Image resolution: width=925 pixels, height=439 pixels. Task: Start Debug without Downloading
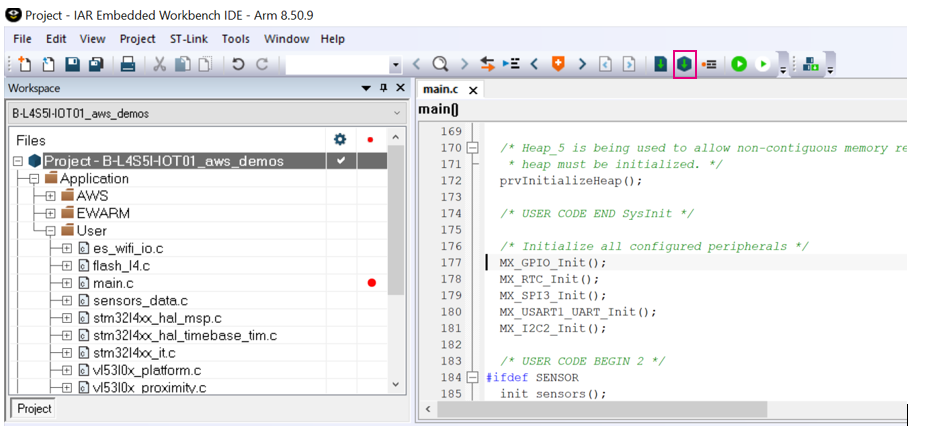tap(763, 64)
